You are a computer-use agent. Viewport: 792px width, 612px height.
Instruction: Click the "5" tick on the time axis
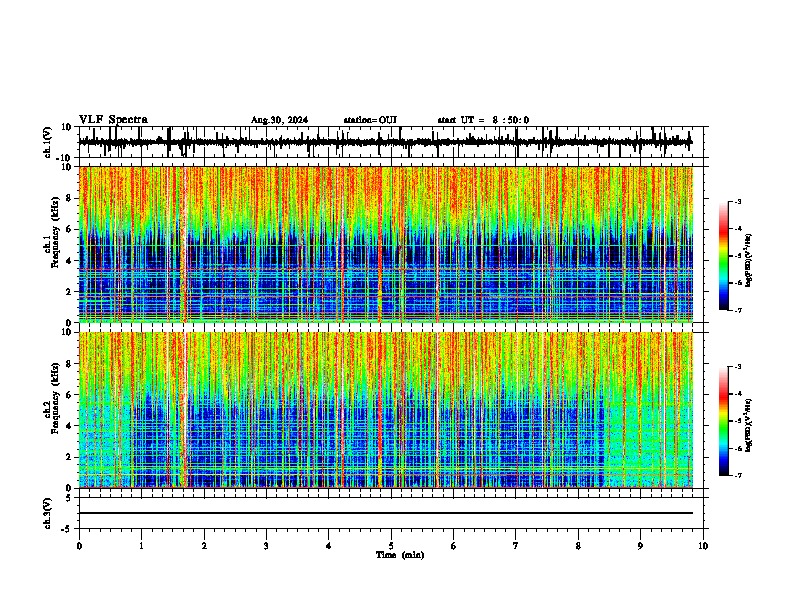tap(391, 546)
